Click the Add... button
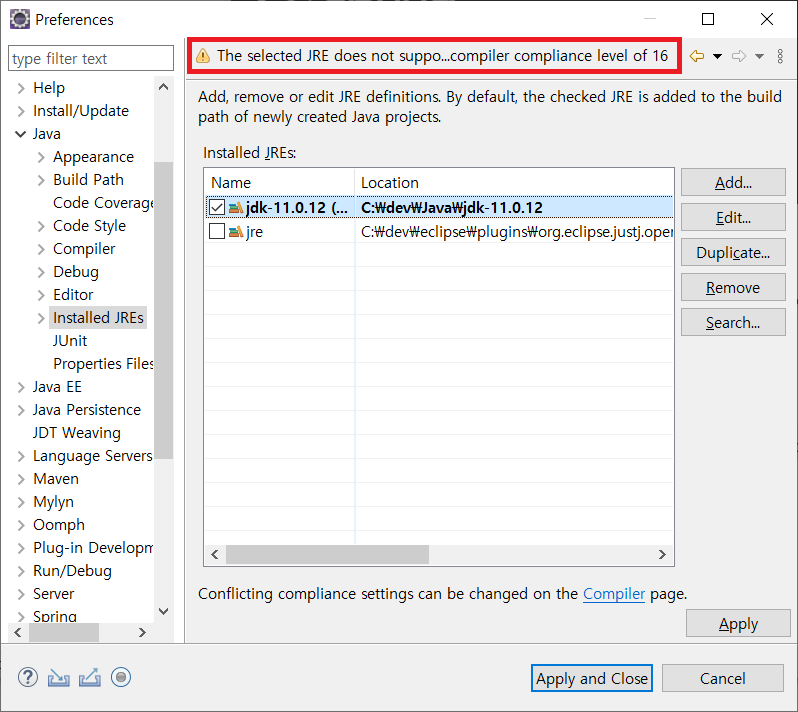Image resolution: width=798 pixels, height=712 pixels. 733,182
